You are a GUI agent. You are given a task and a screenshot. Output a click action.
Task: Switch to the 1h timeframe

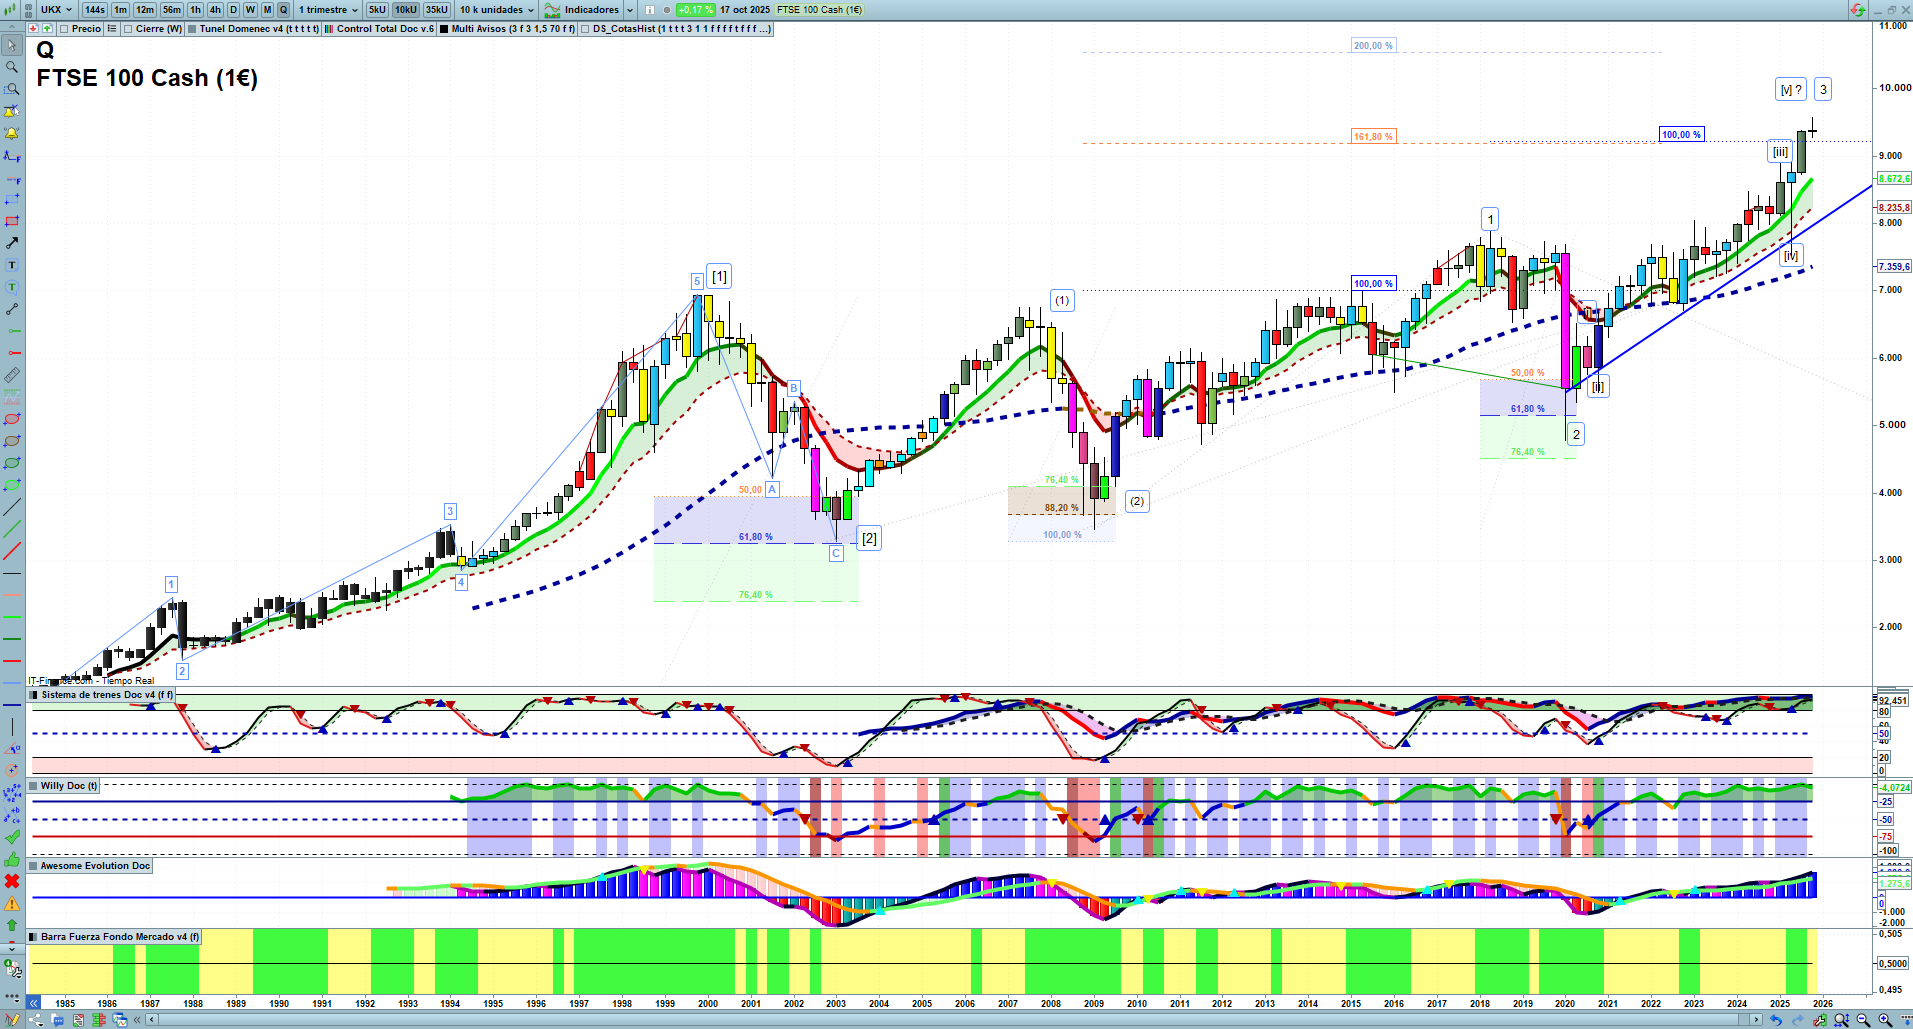click(x=195, y=10)
